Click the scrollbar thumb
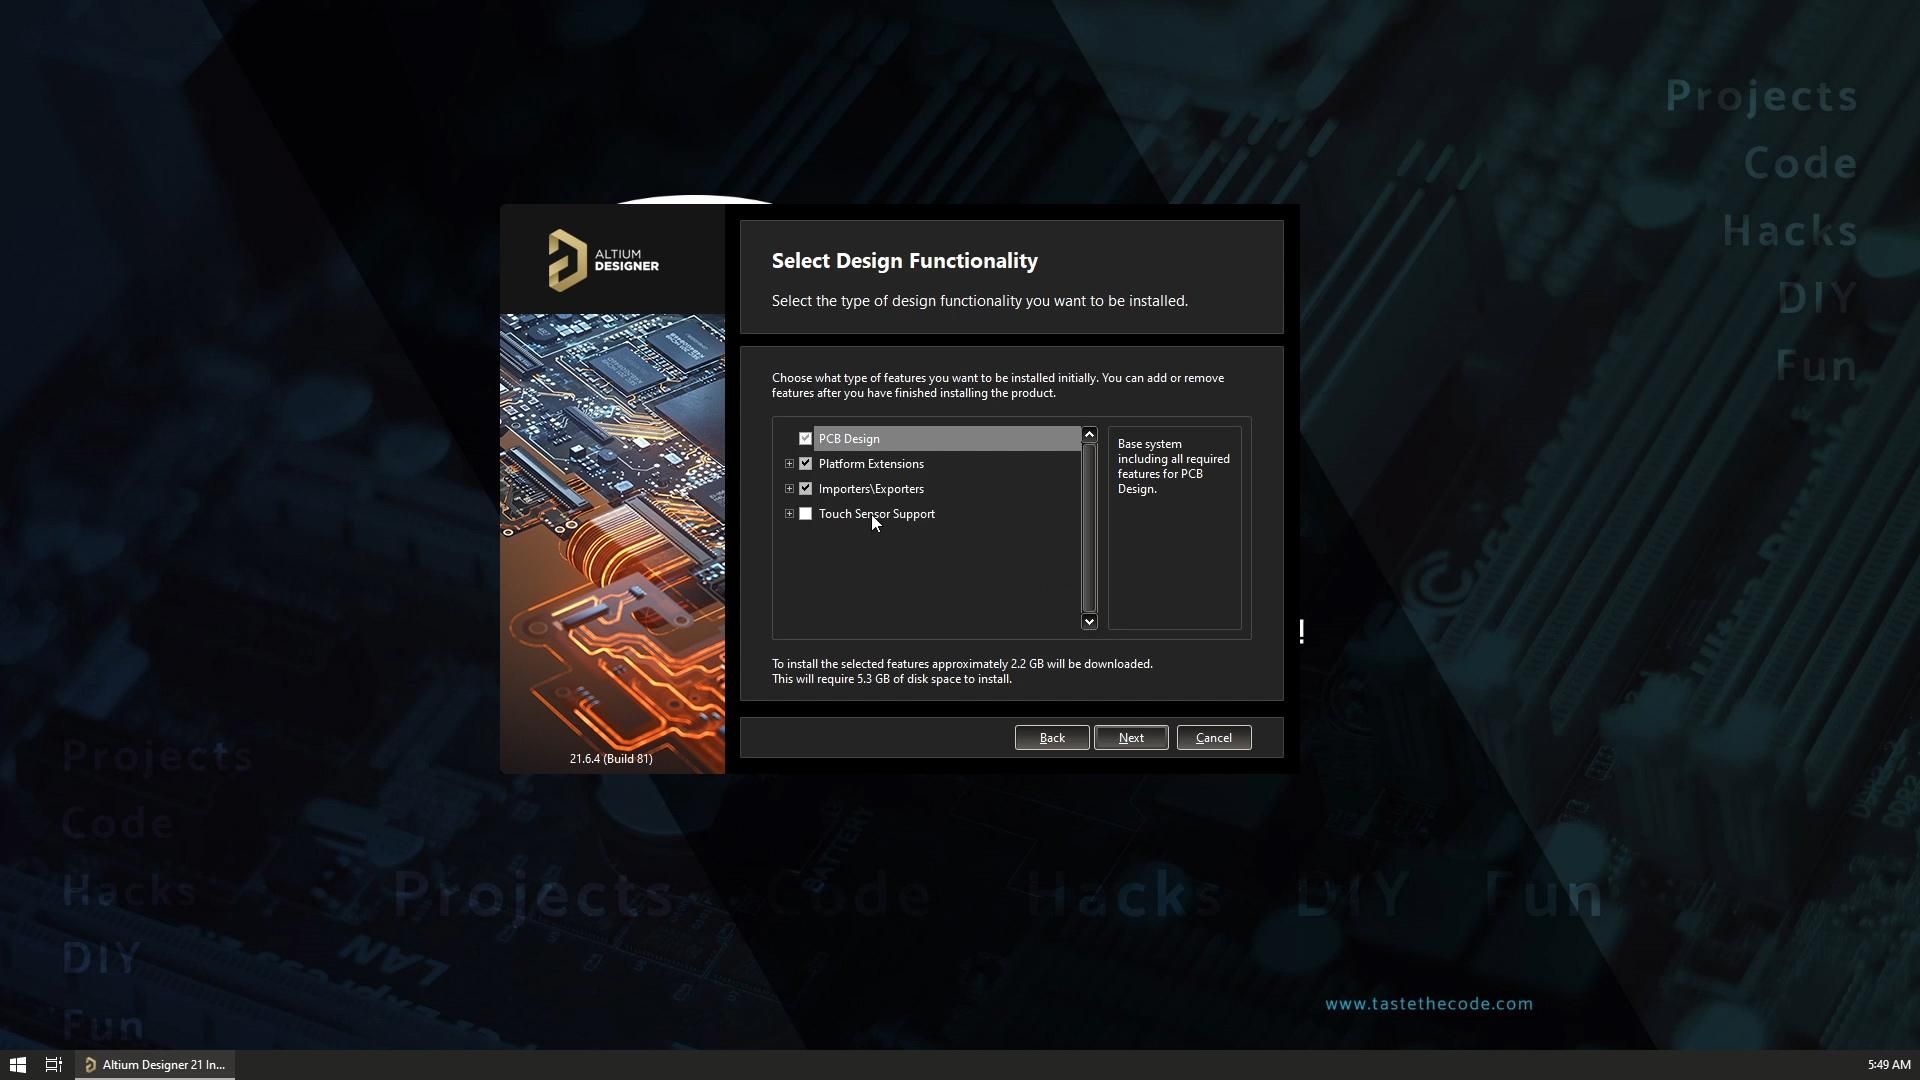1920x1080 pixels. [x=1089, y=525]
